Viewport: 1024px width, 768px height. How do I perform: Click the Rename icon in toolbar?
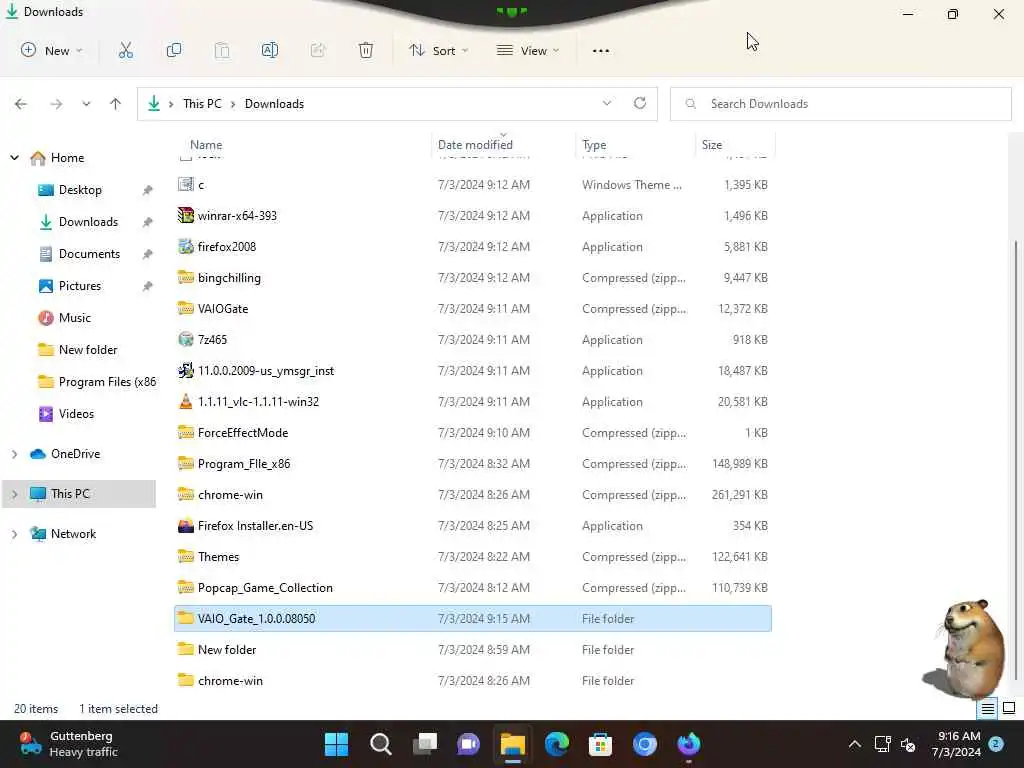click(x=270, y=50)
